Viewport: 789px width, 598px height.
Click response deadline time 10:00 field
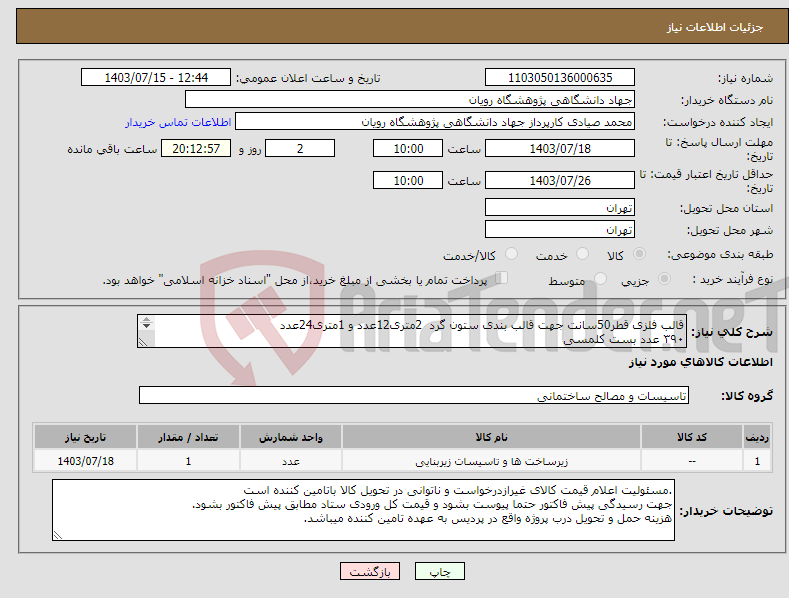pyautogui.click(x=408, y=148)
